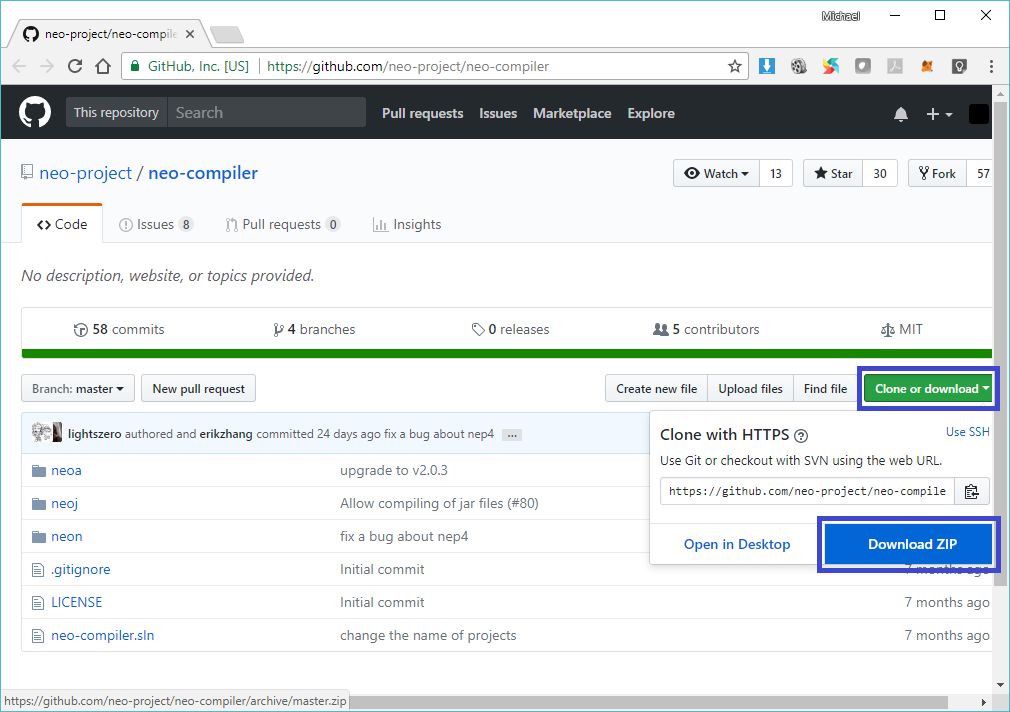Screen dimensions: 1010x712
Task: Open the Insights tab
Action: pos(407,224)
